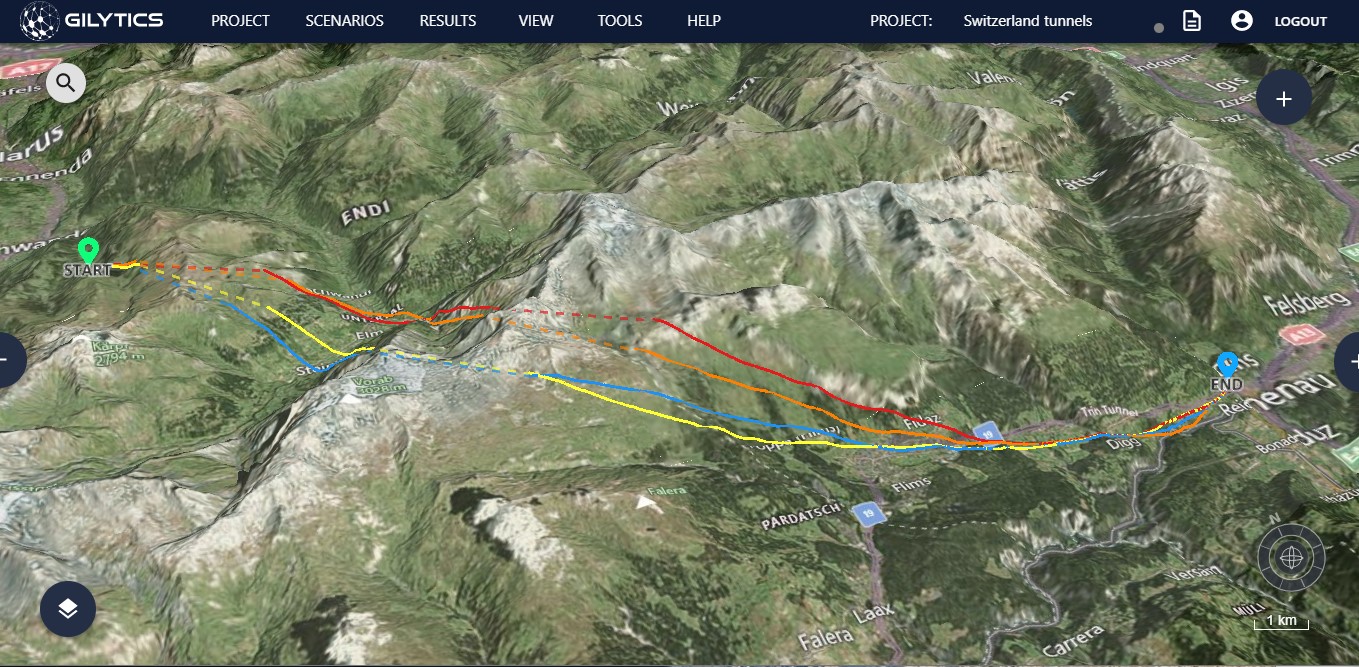Expand the left edge side panel button
Image resolution: width=1359 pixels, height=667 pixels.
click(8, 360)
